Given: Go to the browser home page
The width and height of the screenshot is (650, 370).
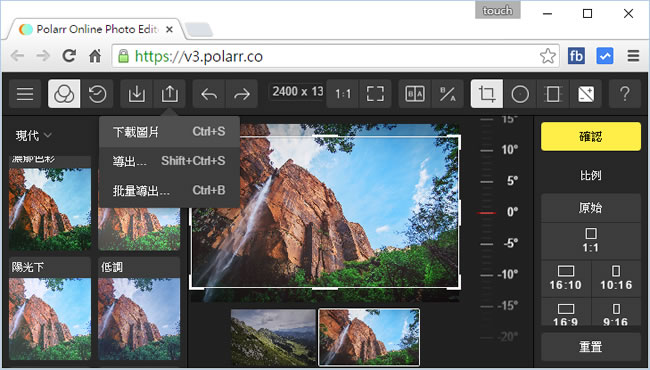Looking at the screenshot, I should [x=95, y=56].
